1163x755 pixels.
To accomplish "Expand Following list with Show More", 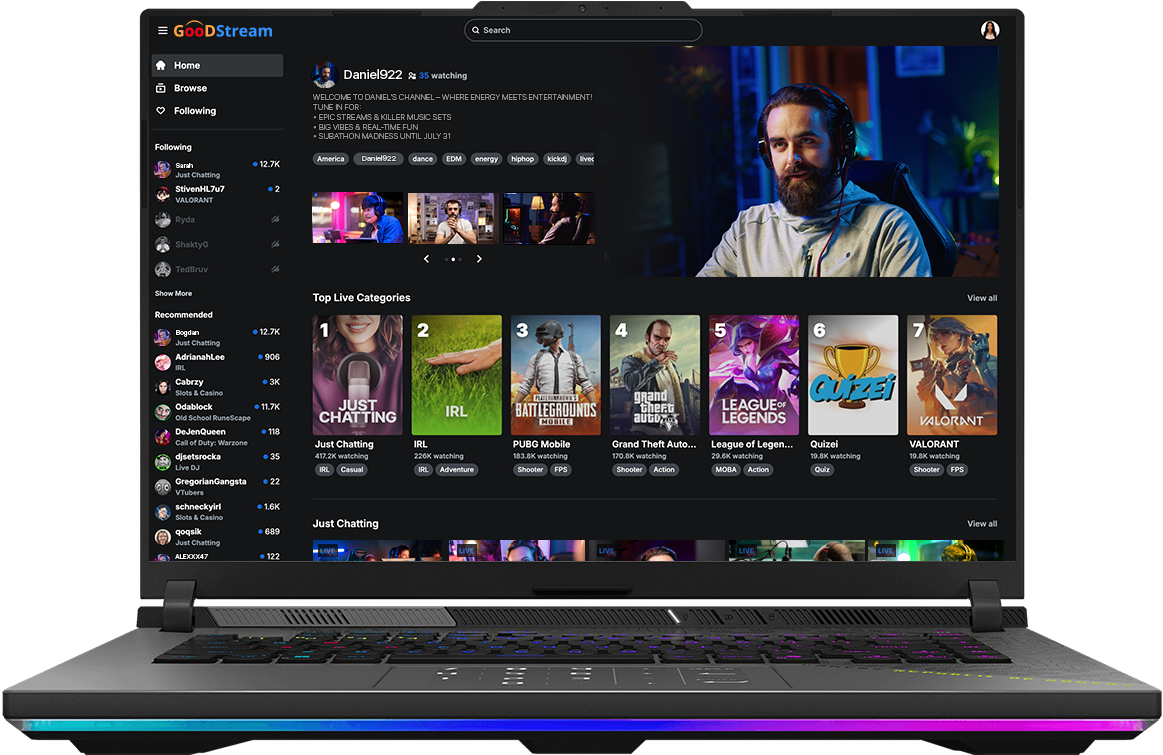I will (x=174, y=294).
